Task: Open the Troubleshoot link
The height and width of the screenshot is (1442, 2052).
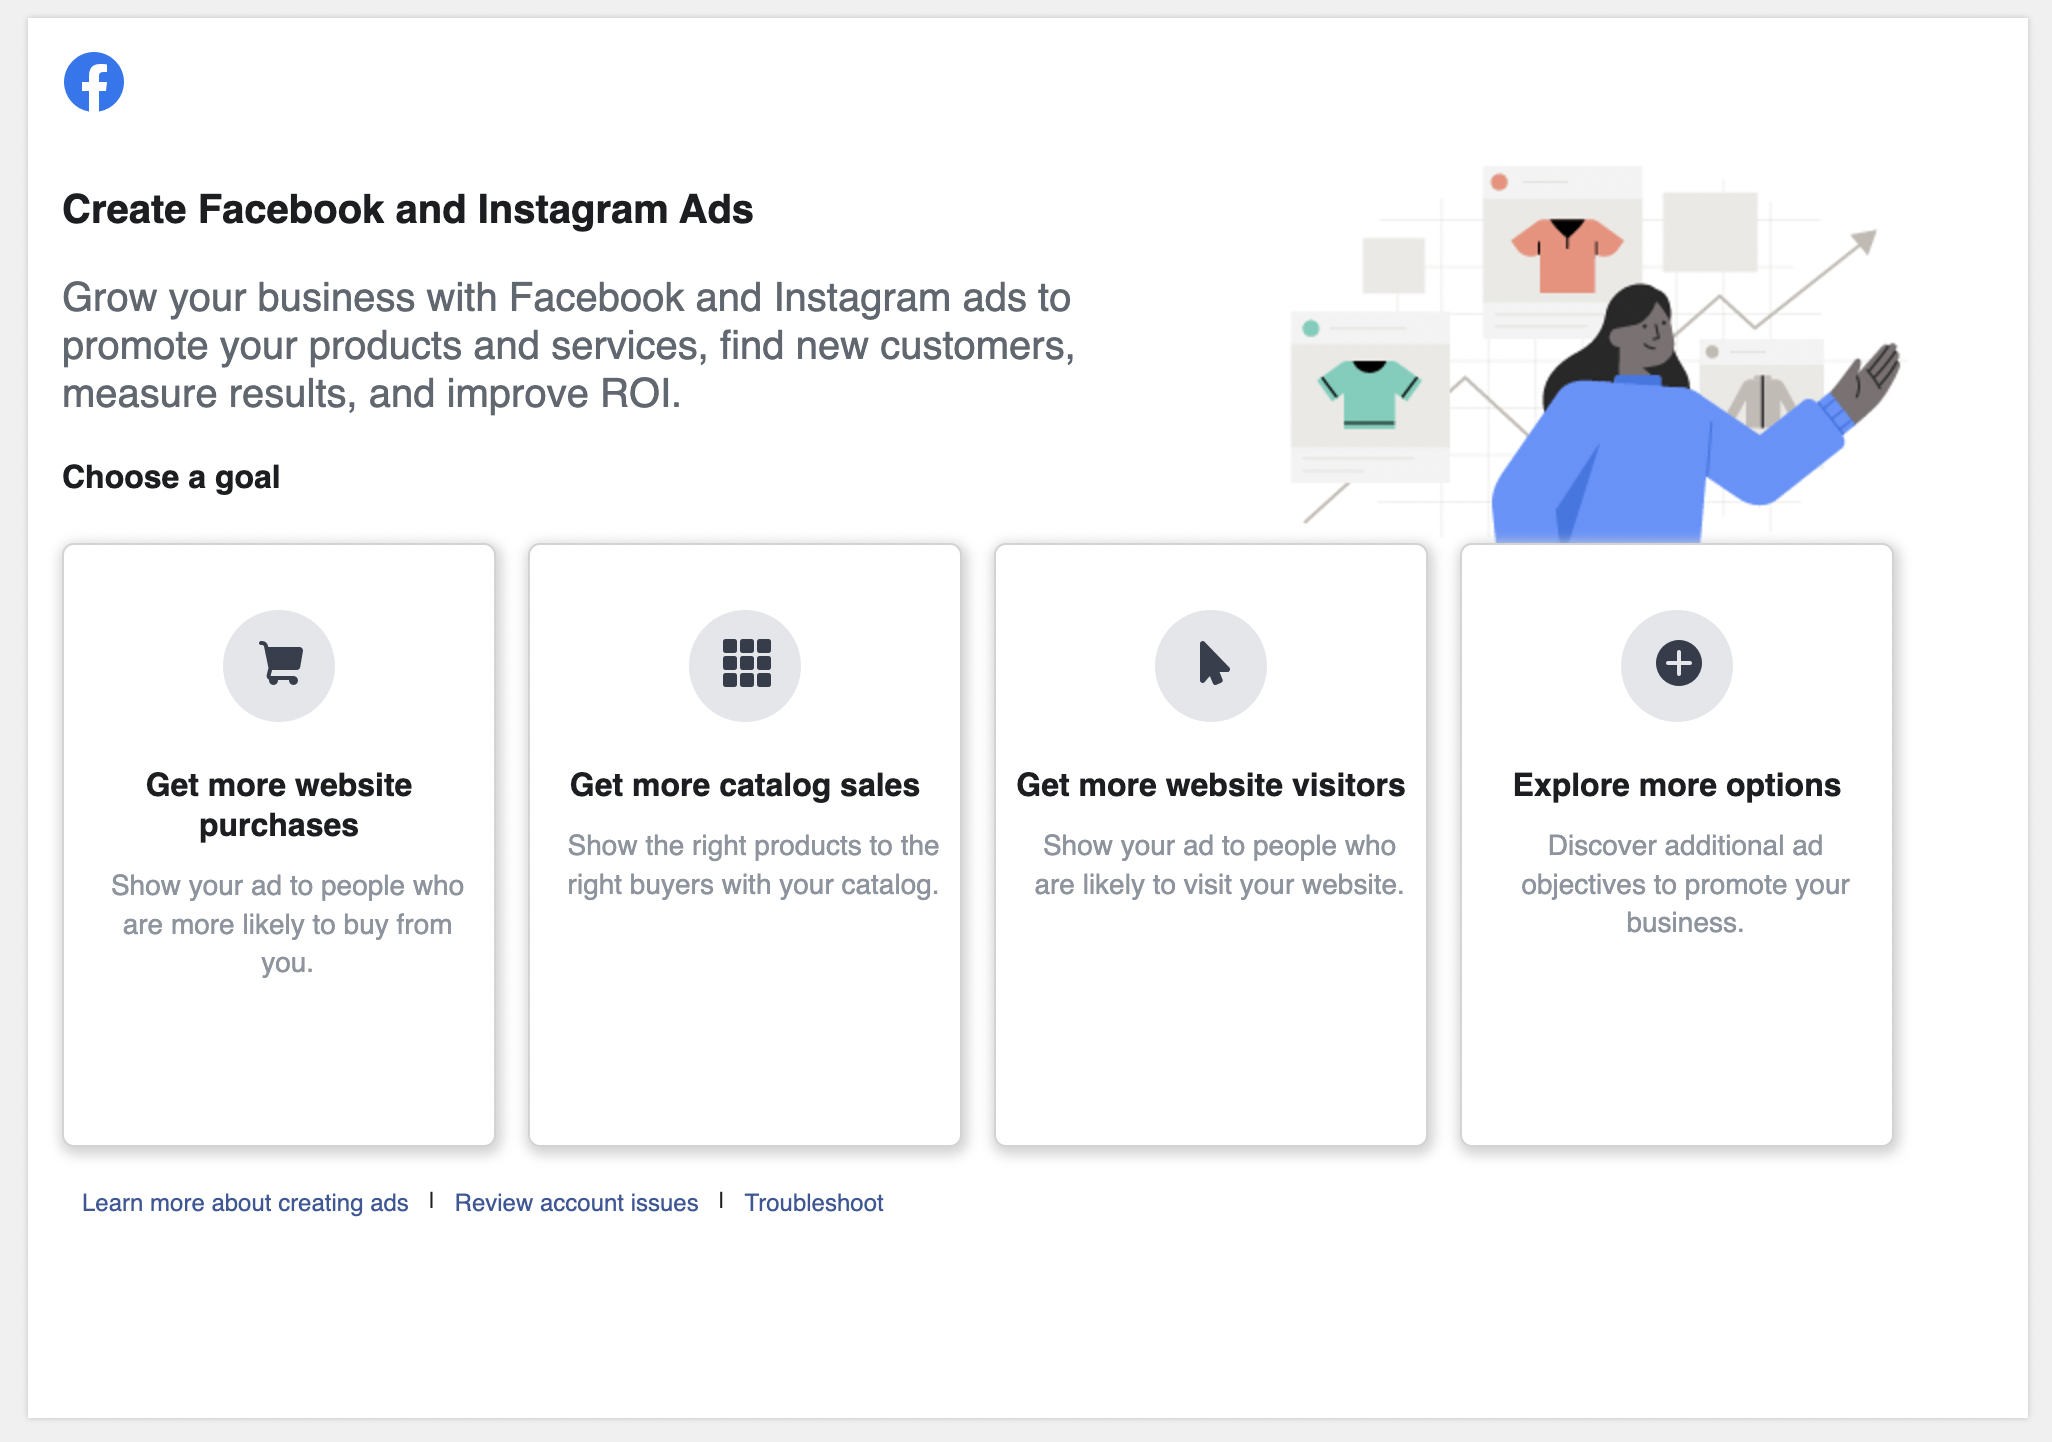Action: (x=813, y=1203)
